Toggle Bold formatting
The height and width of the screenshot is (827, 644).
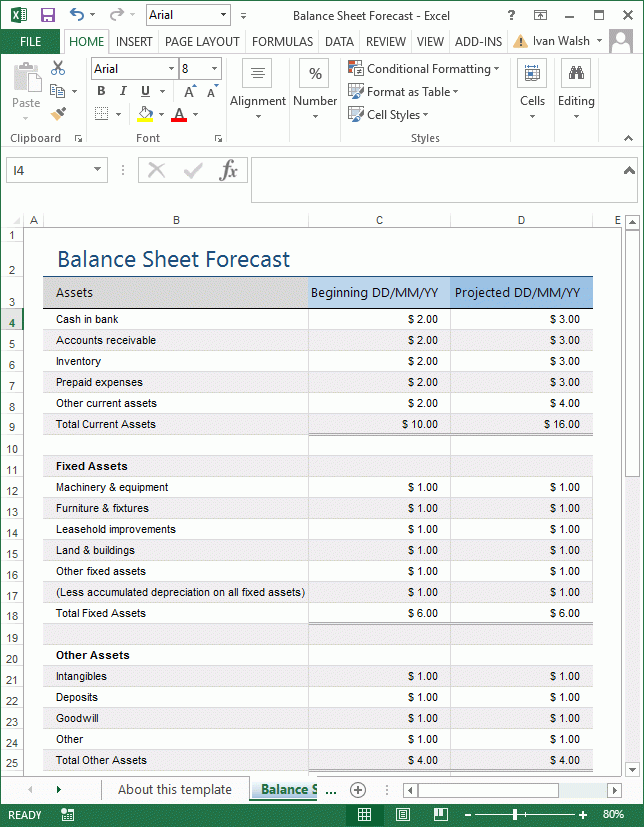point(101,91)
